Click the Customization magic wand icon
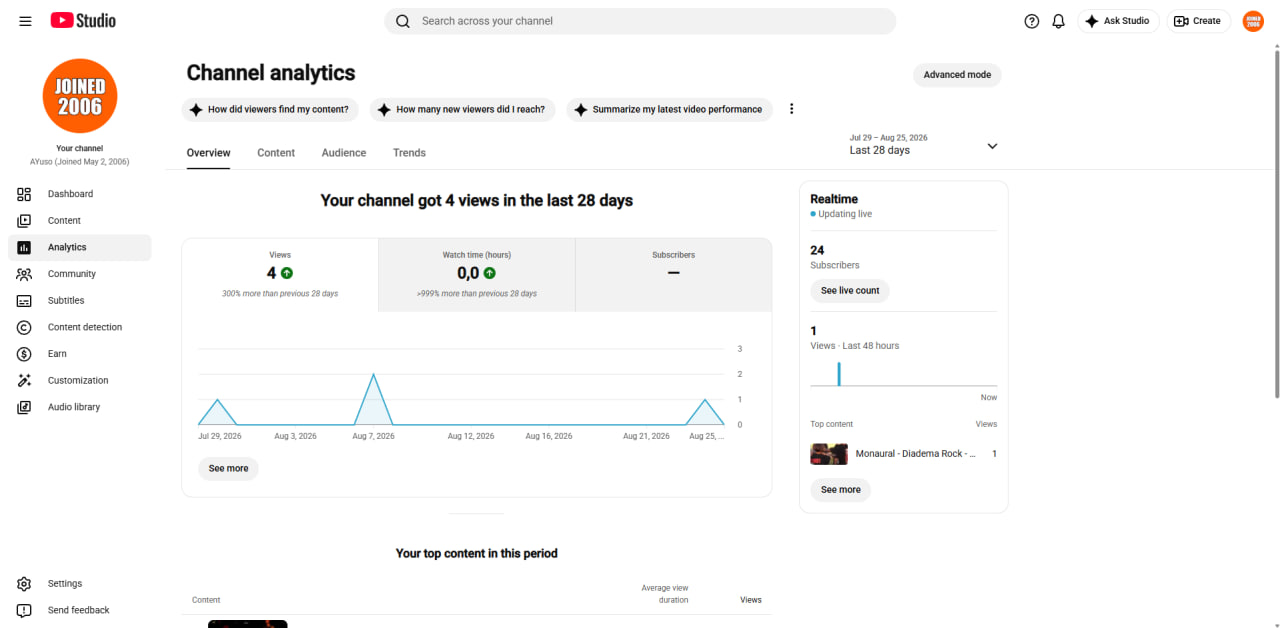Screen dimensions: 1280x628 [x=25, y=381]
